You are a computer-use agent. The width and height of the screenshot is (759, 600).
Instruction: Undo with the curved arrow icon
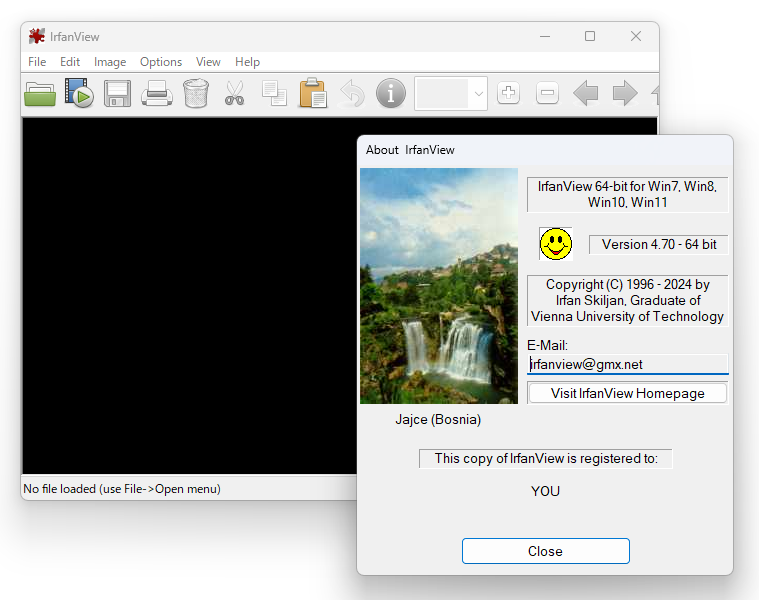point(352,93)
